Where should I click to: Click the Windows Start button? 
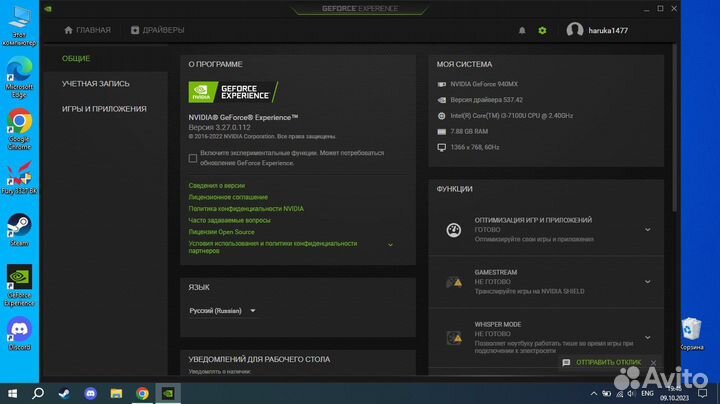click(x=13, y=393)
